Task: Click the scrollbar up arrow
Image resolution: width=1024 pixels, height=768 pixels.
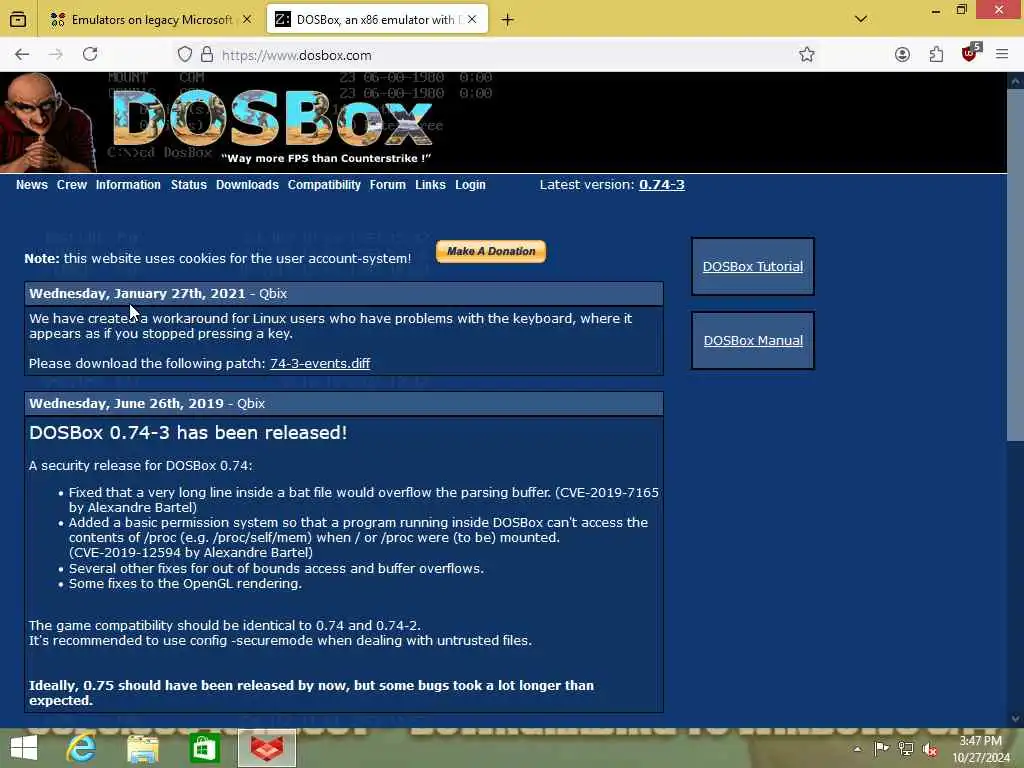Action: [x=1015, y=81]
